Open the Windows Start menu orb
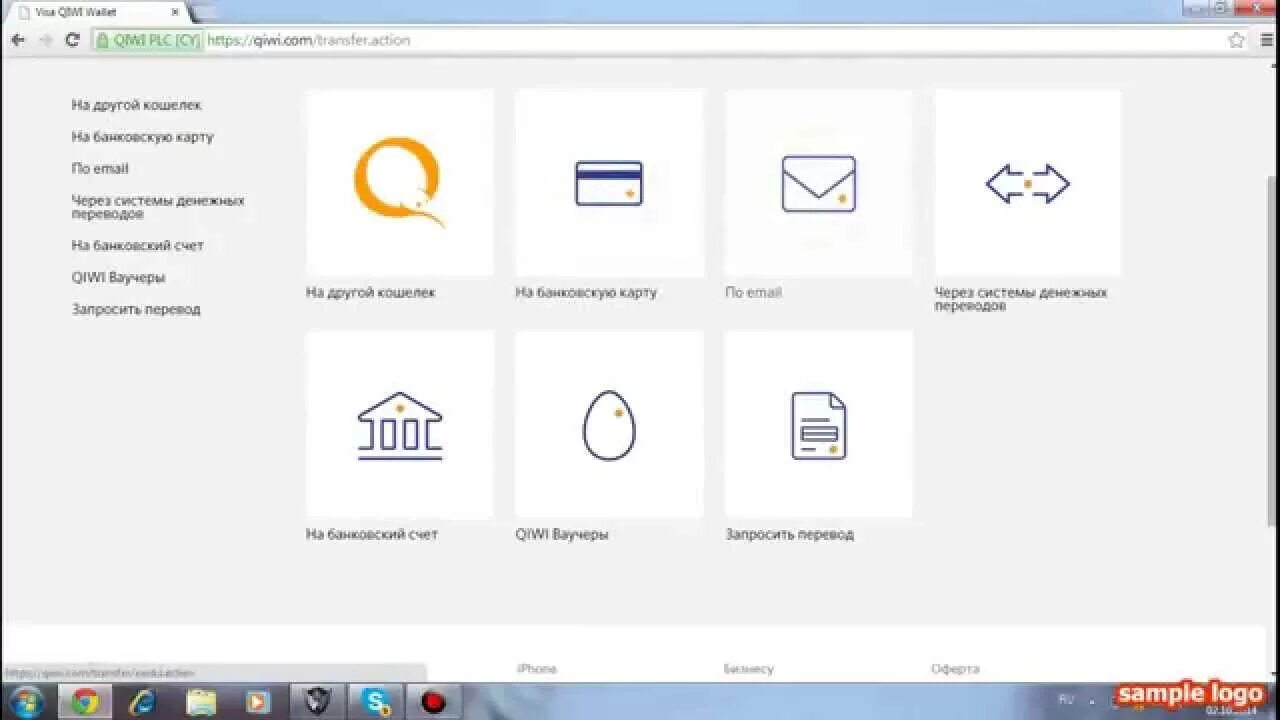Image resolution: width=1280 pixels, height=720 pixels. 27,701
